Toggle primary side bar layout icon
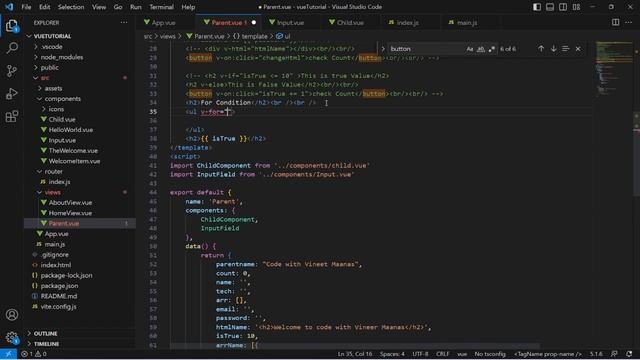 pos(537,7)
